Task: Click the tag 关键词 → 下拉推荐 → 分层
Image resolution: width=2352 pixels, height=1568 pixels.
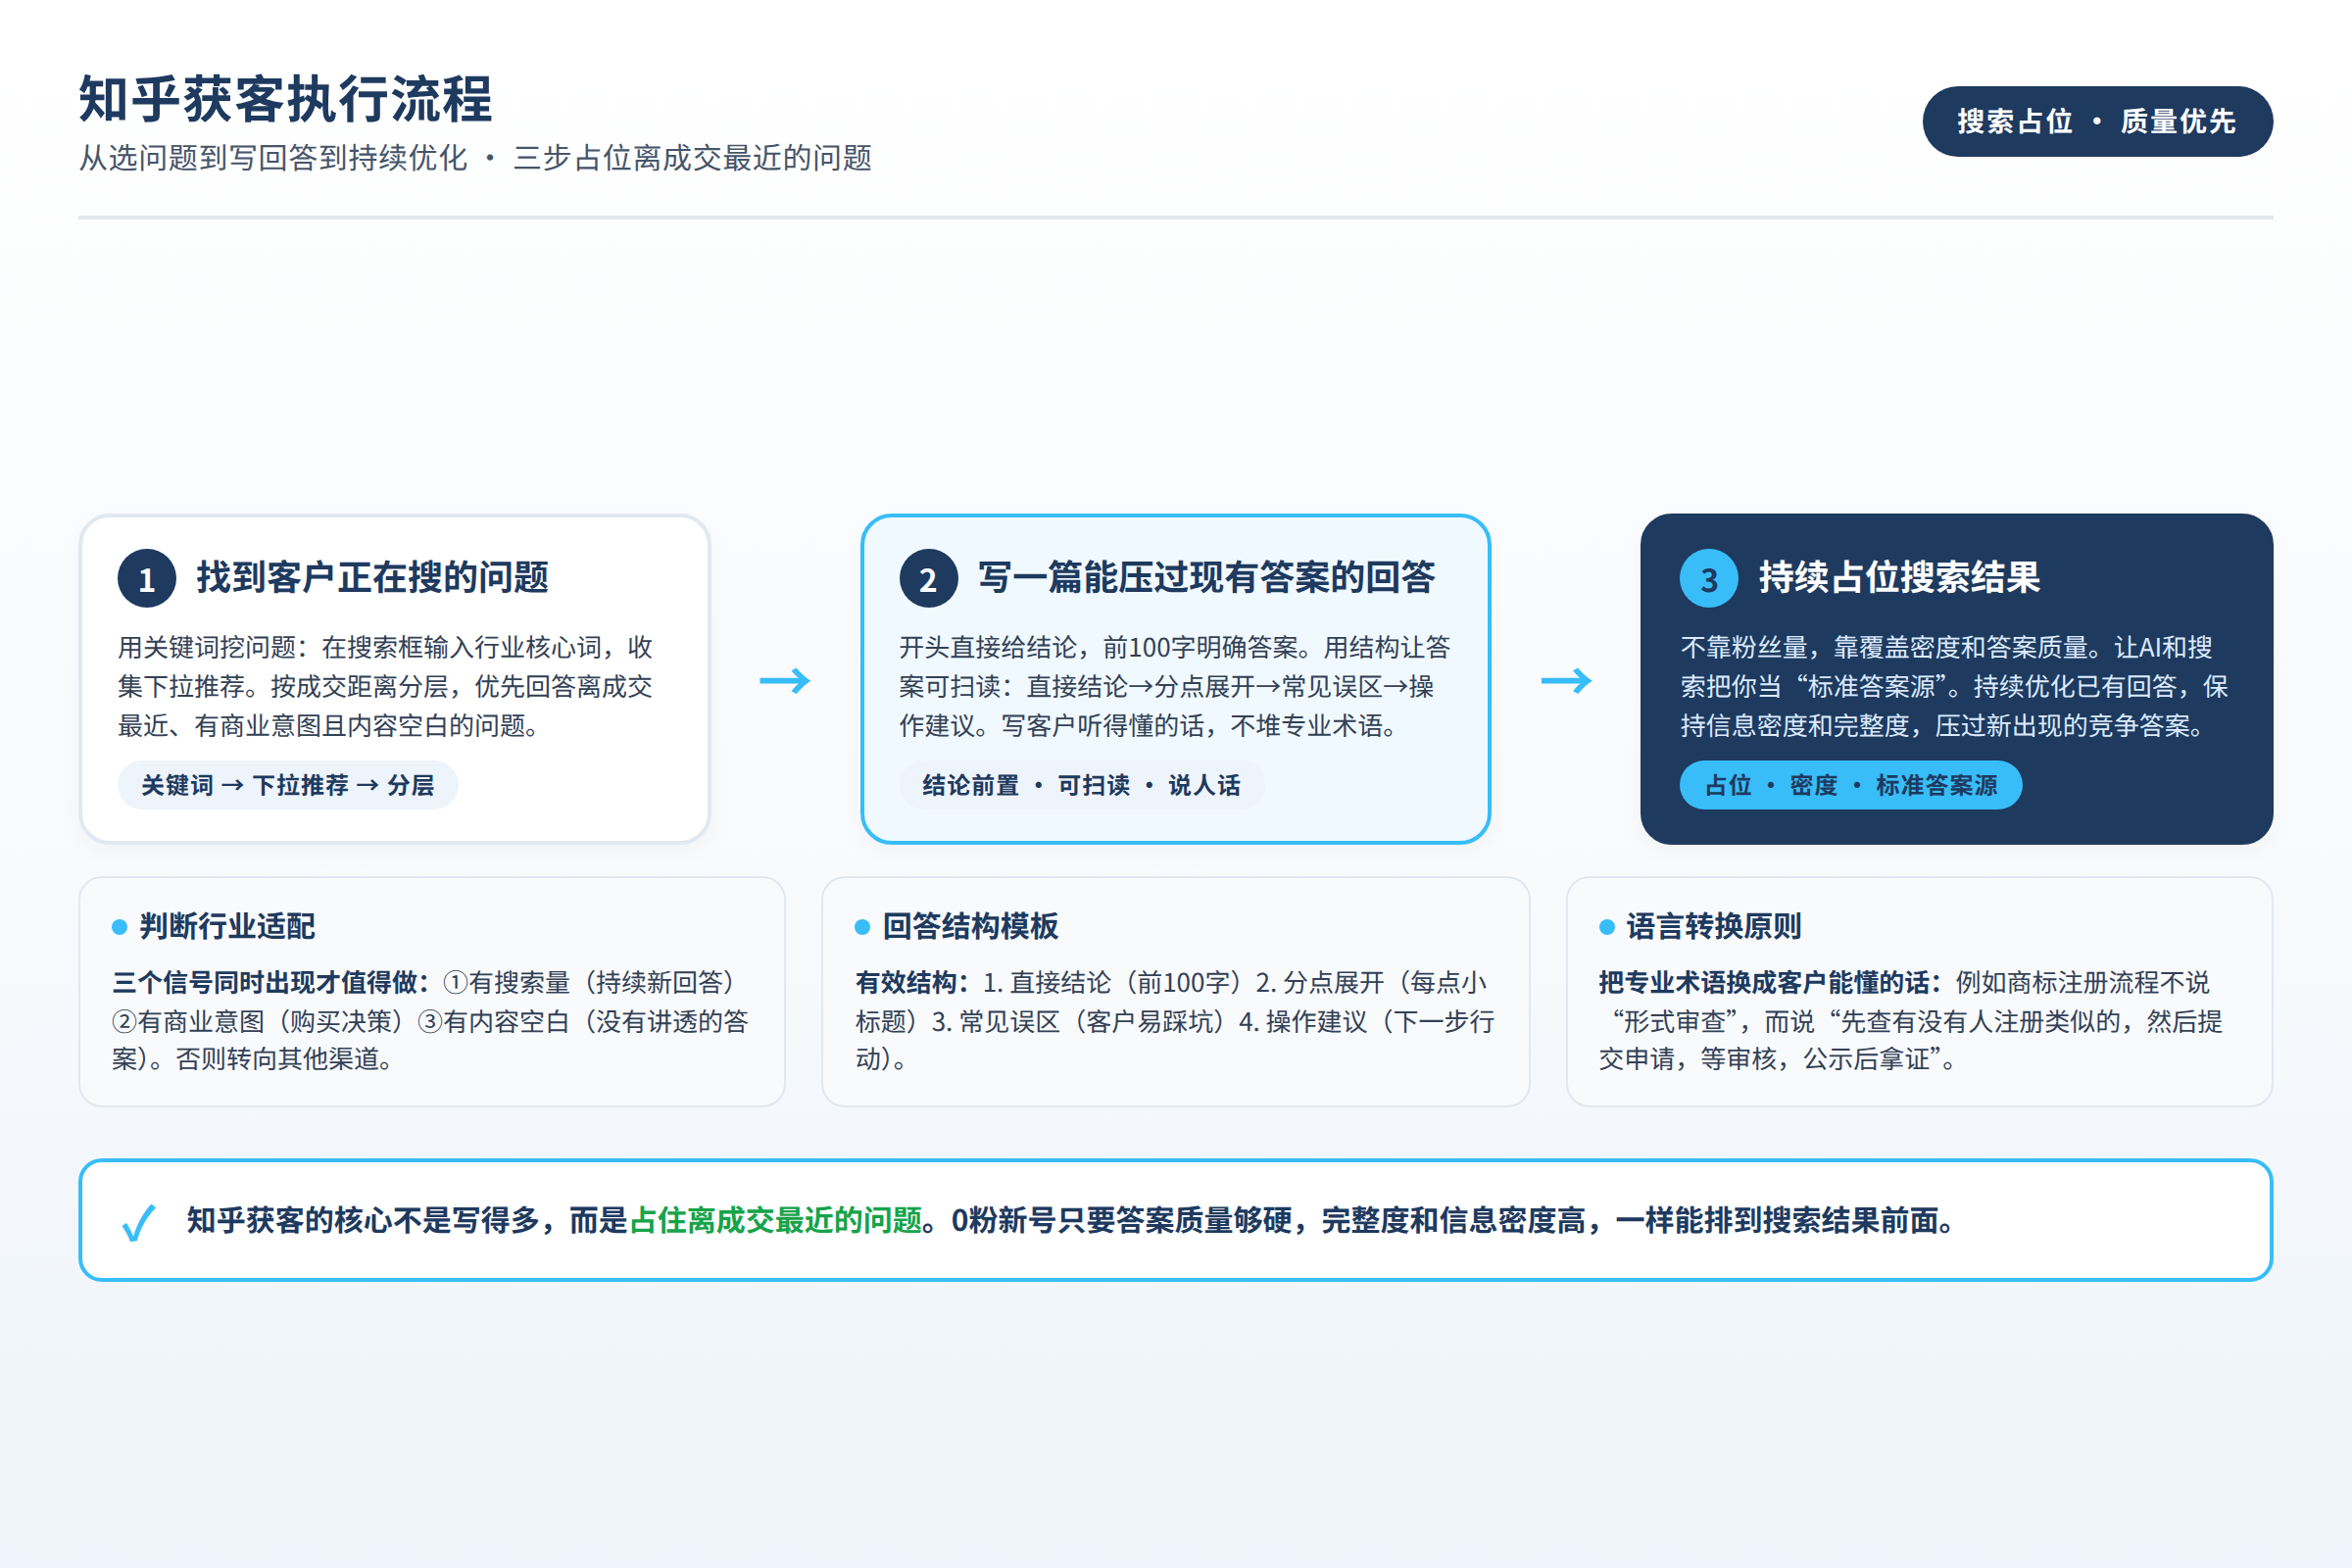Action: [x=288, y=785]
